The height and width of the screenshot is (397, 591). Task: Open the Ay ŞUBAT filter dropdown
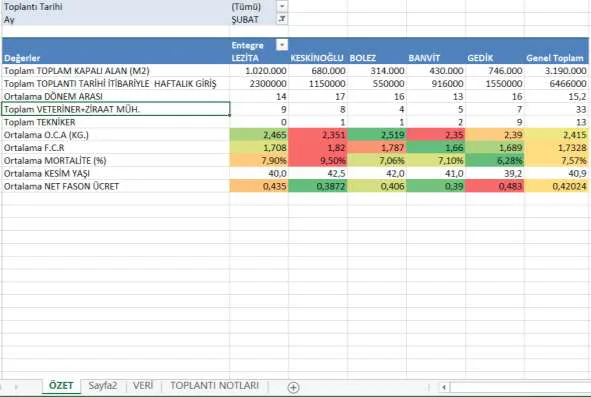[x=282, y=19]
